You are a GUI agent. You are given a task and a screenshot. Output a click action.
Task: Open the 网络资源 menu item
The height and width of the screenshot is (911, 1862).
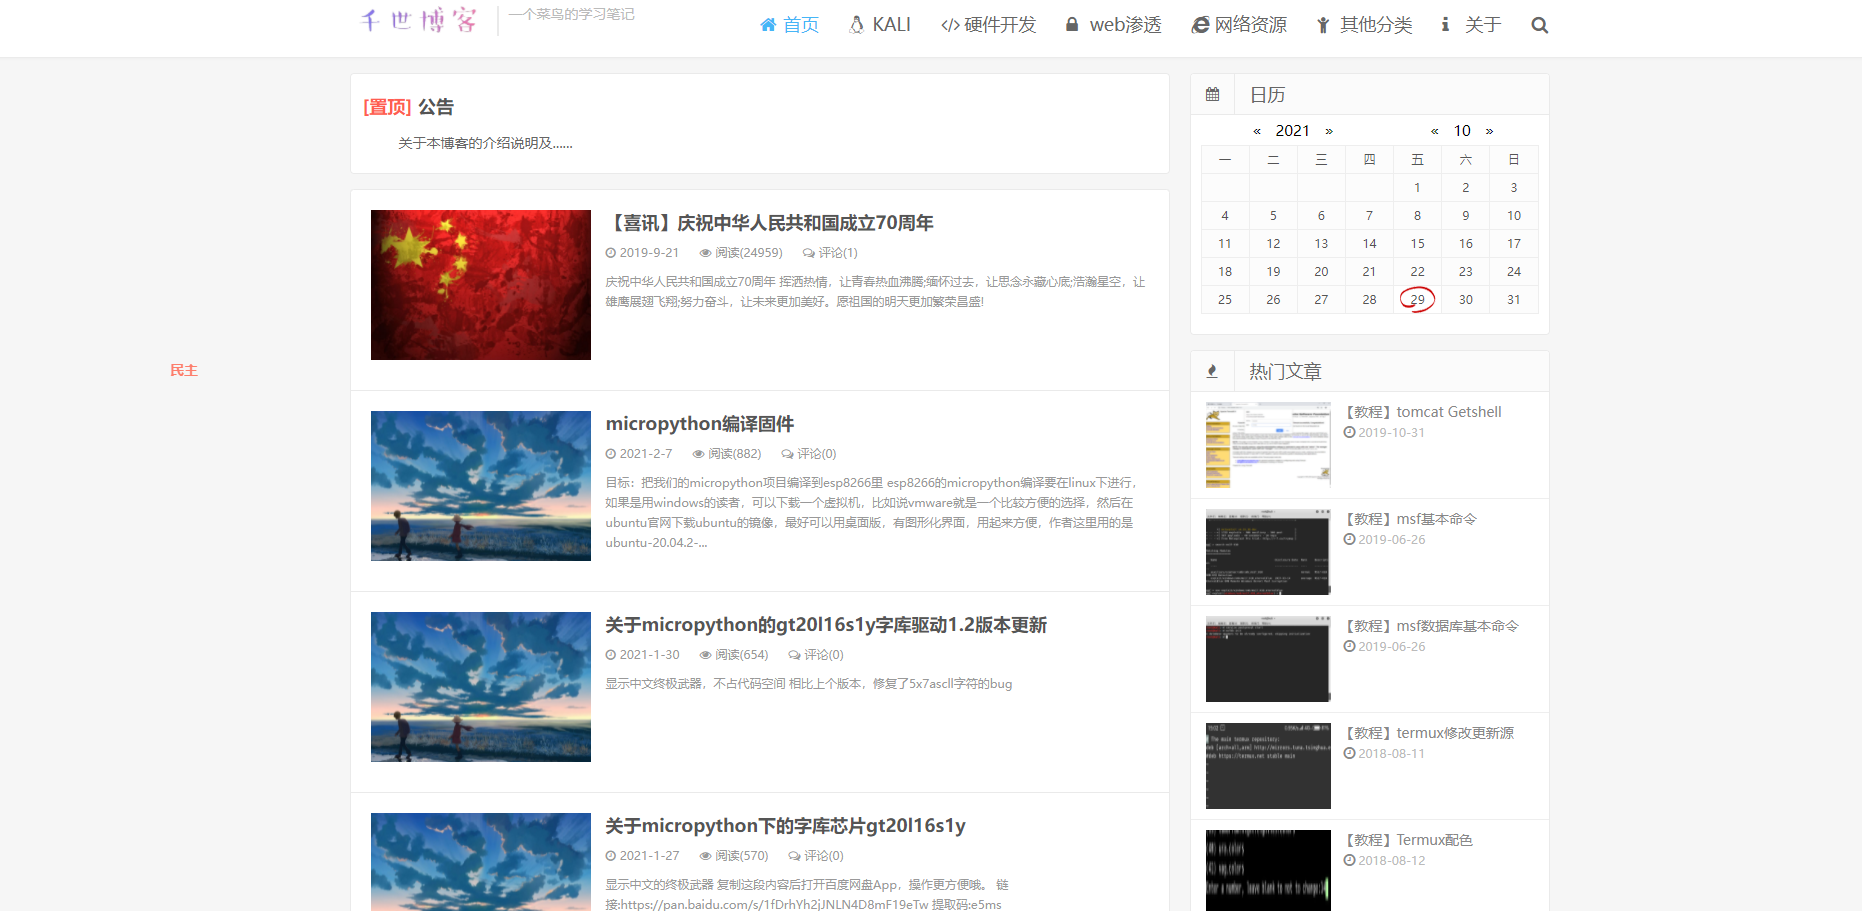1239,25
